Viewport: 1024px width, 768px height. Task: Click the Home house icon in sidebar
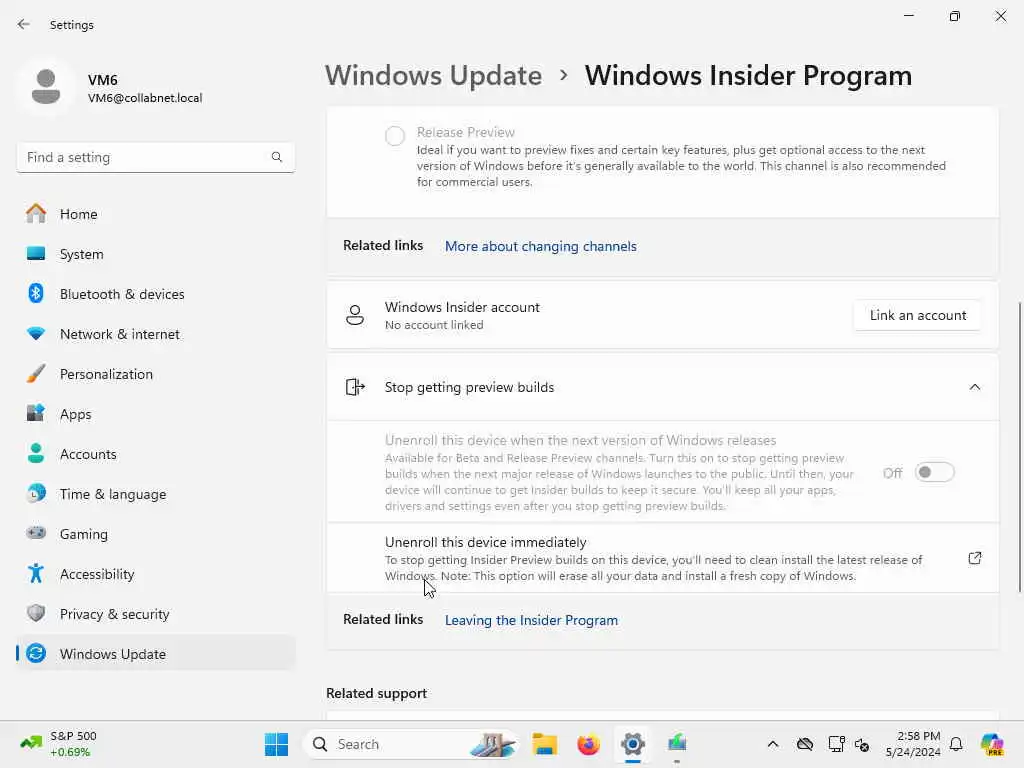point(36,214)
